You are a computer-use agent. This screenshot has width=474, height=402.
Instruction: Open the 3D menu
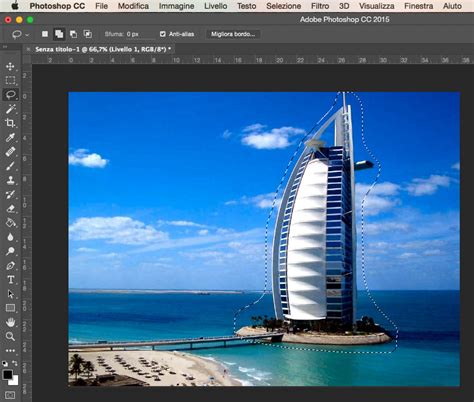[x=344, y=6]
